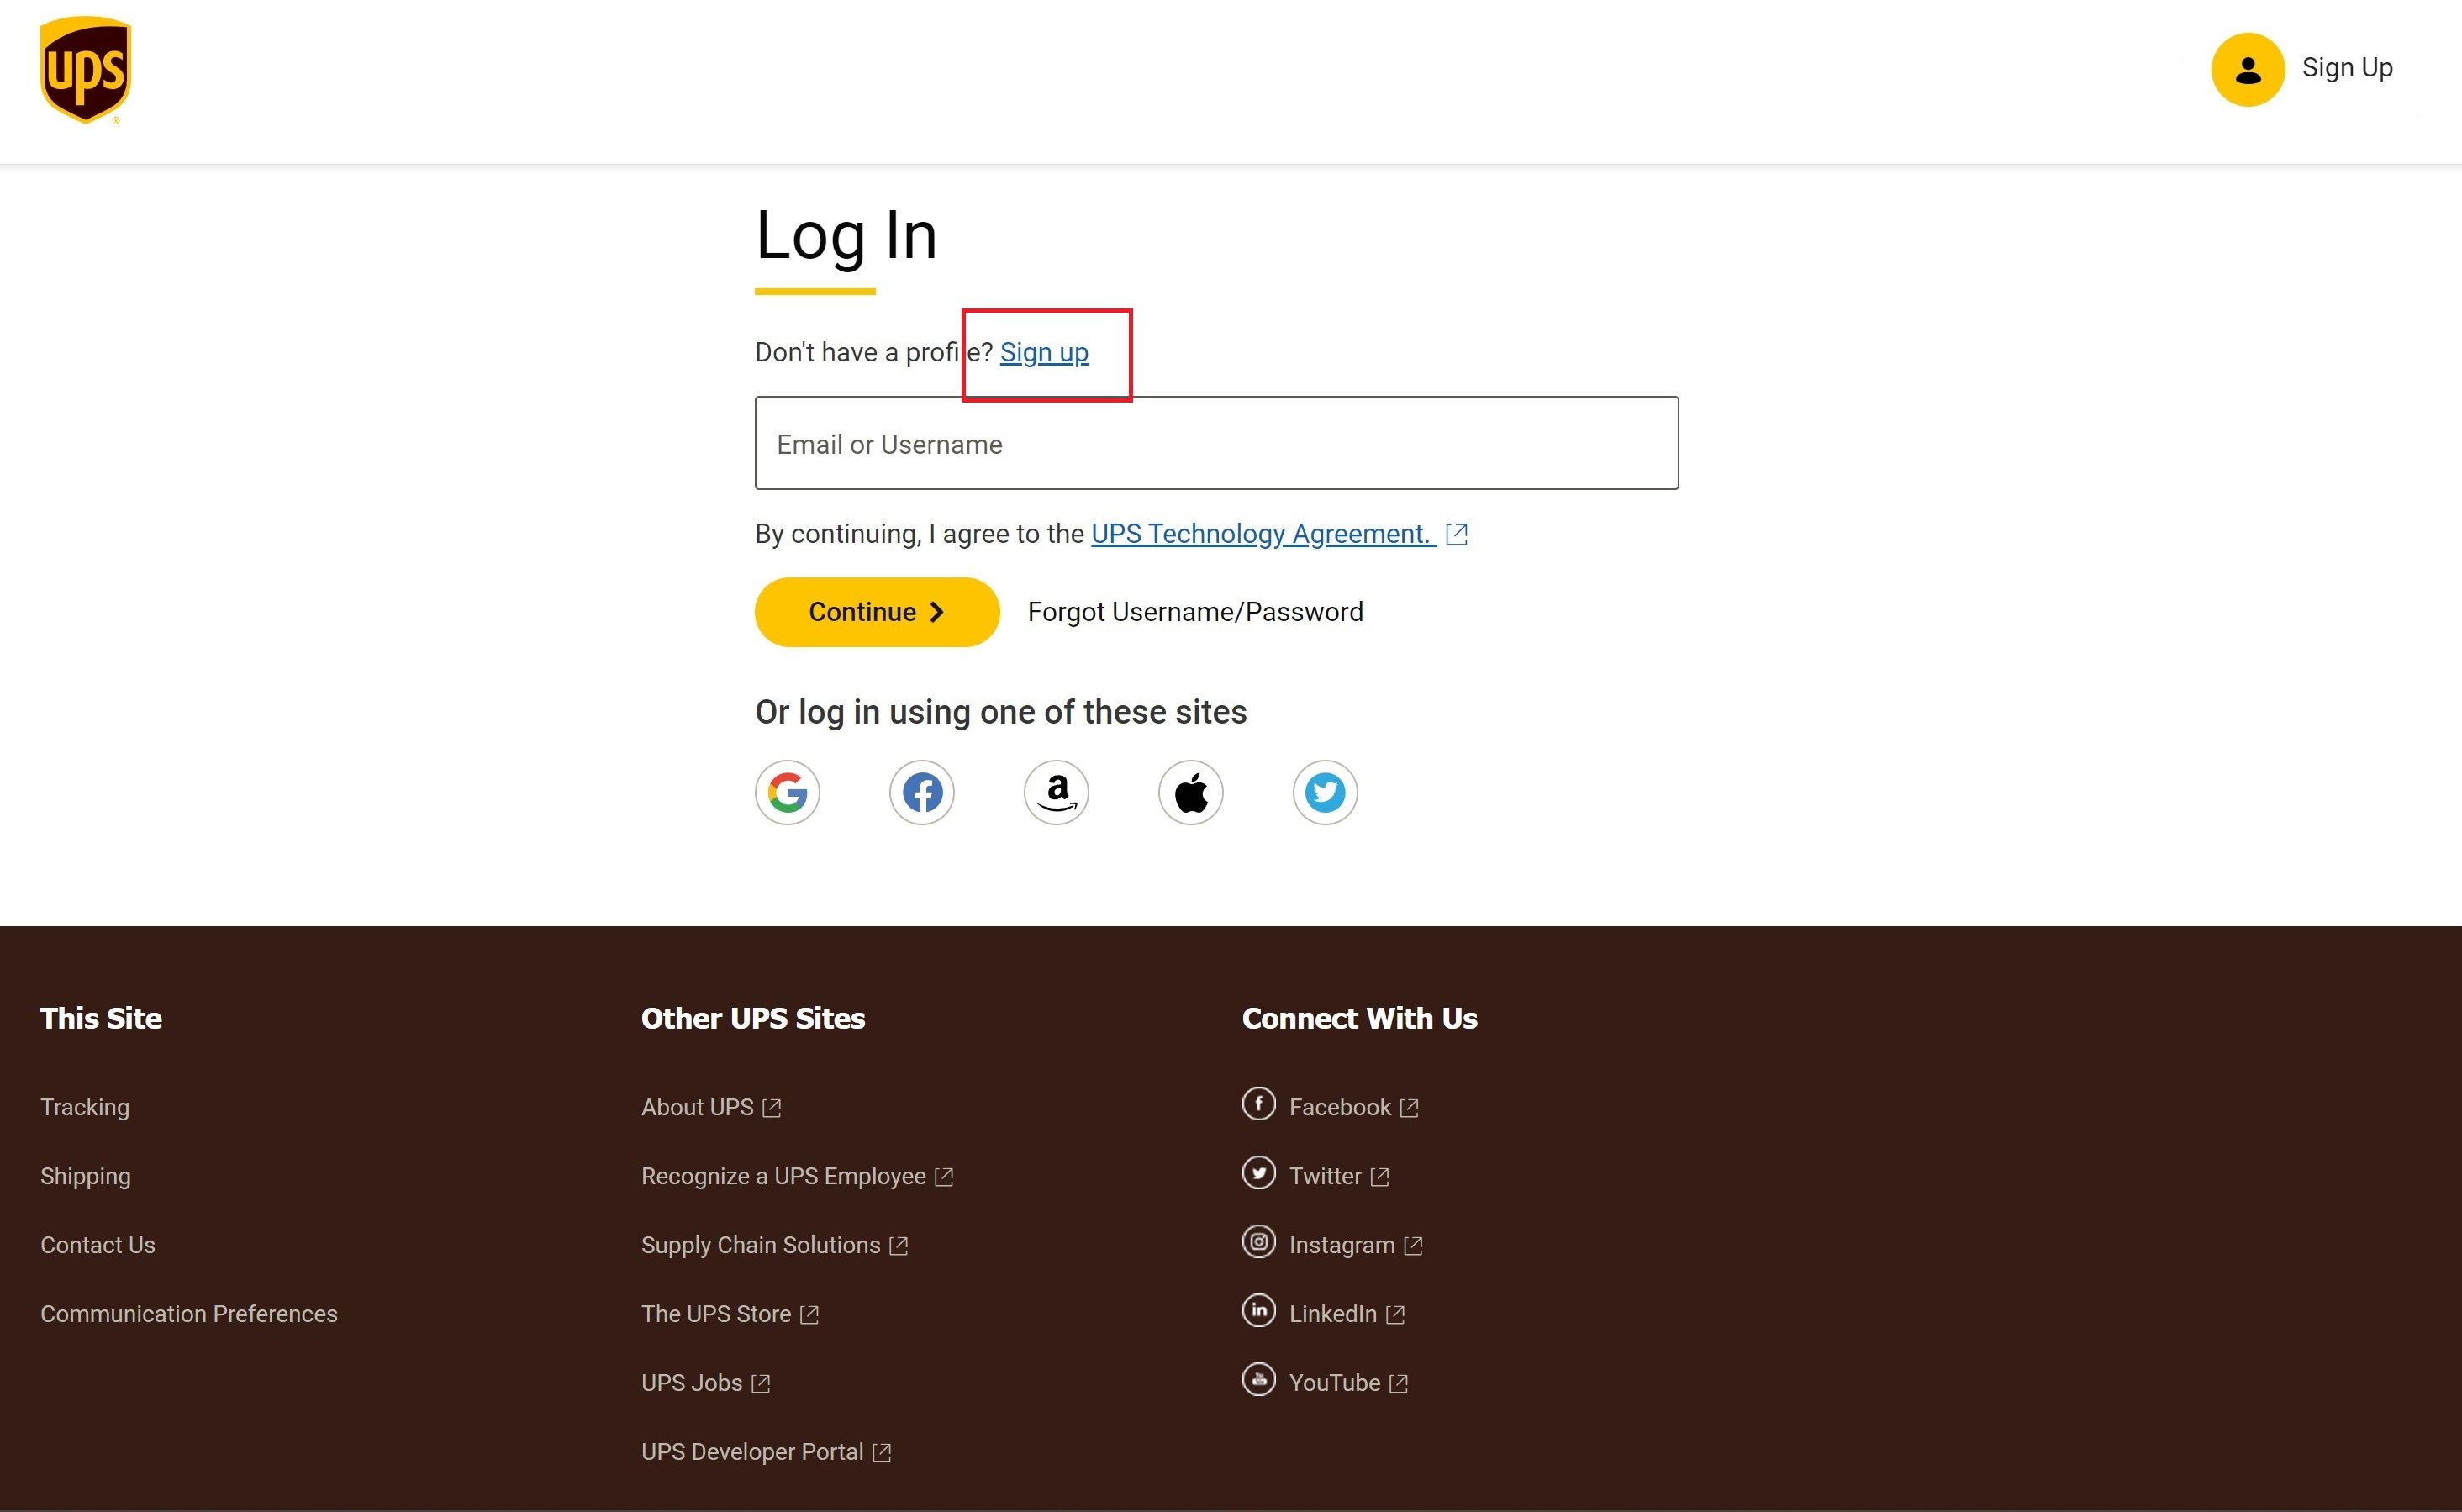Click the UPS shield logo
Viewport: 2462px width, 1512px height.
tap(85, 70)
